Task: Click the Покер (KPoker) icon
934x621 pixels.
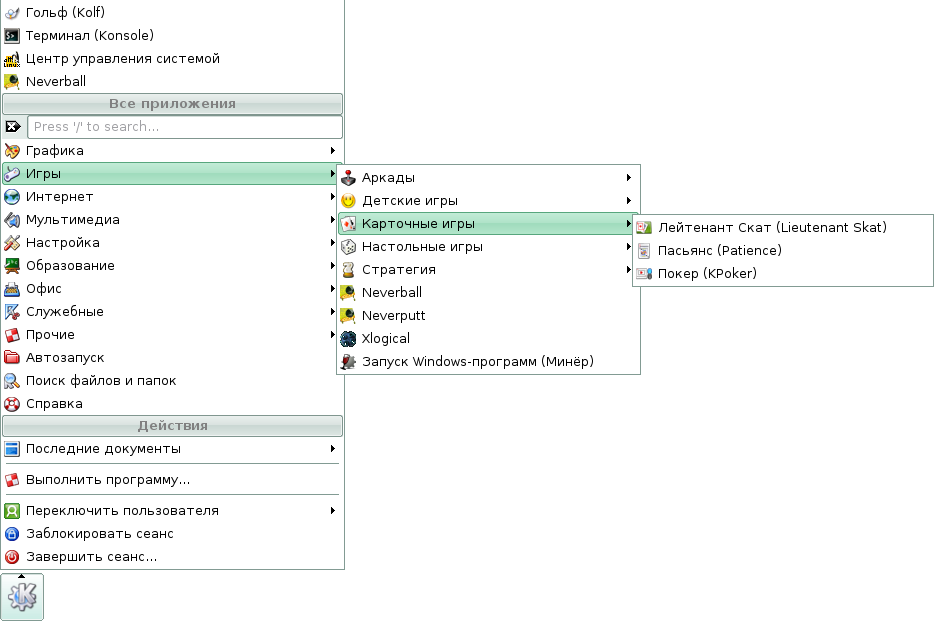Action: 645,274
